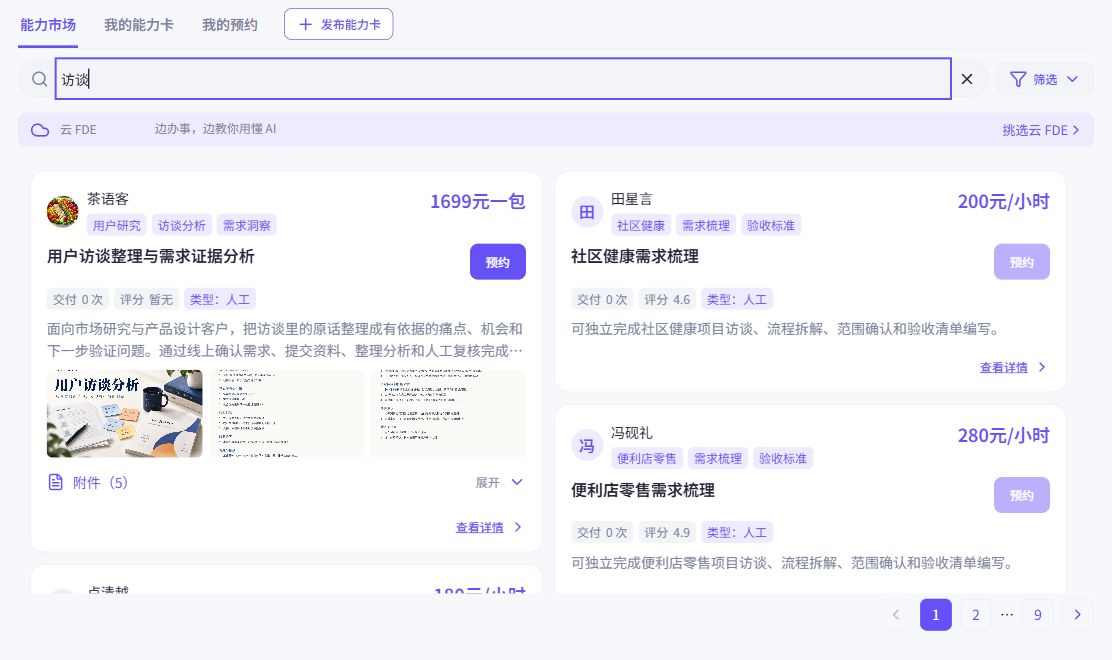The image size is (1112, 660).
Task: Click 茶语客 avatar image
Action: pyautogui.click(x=62, y=211)
